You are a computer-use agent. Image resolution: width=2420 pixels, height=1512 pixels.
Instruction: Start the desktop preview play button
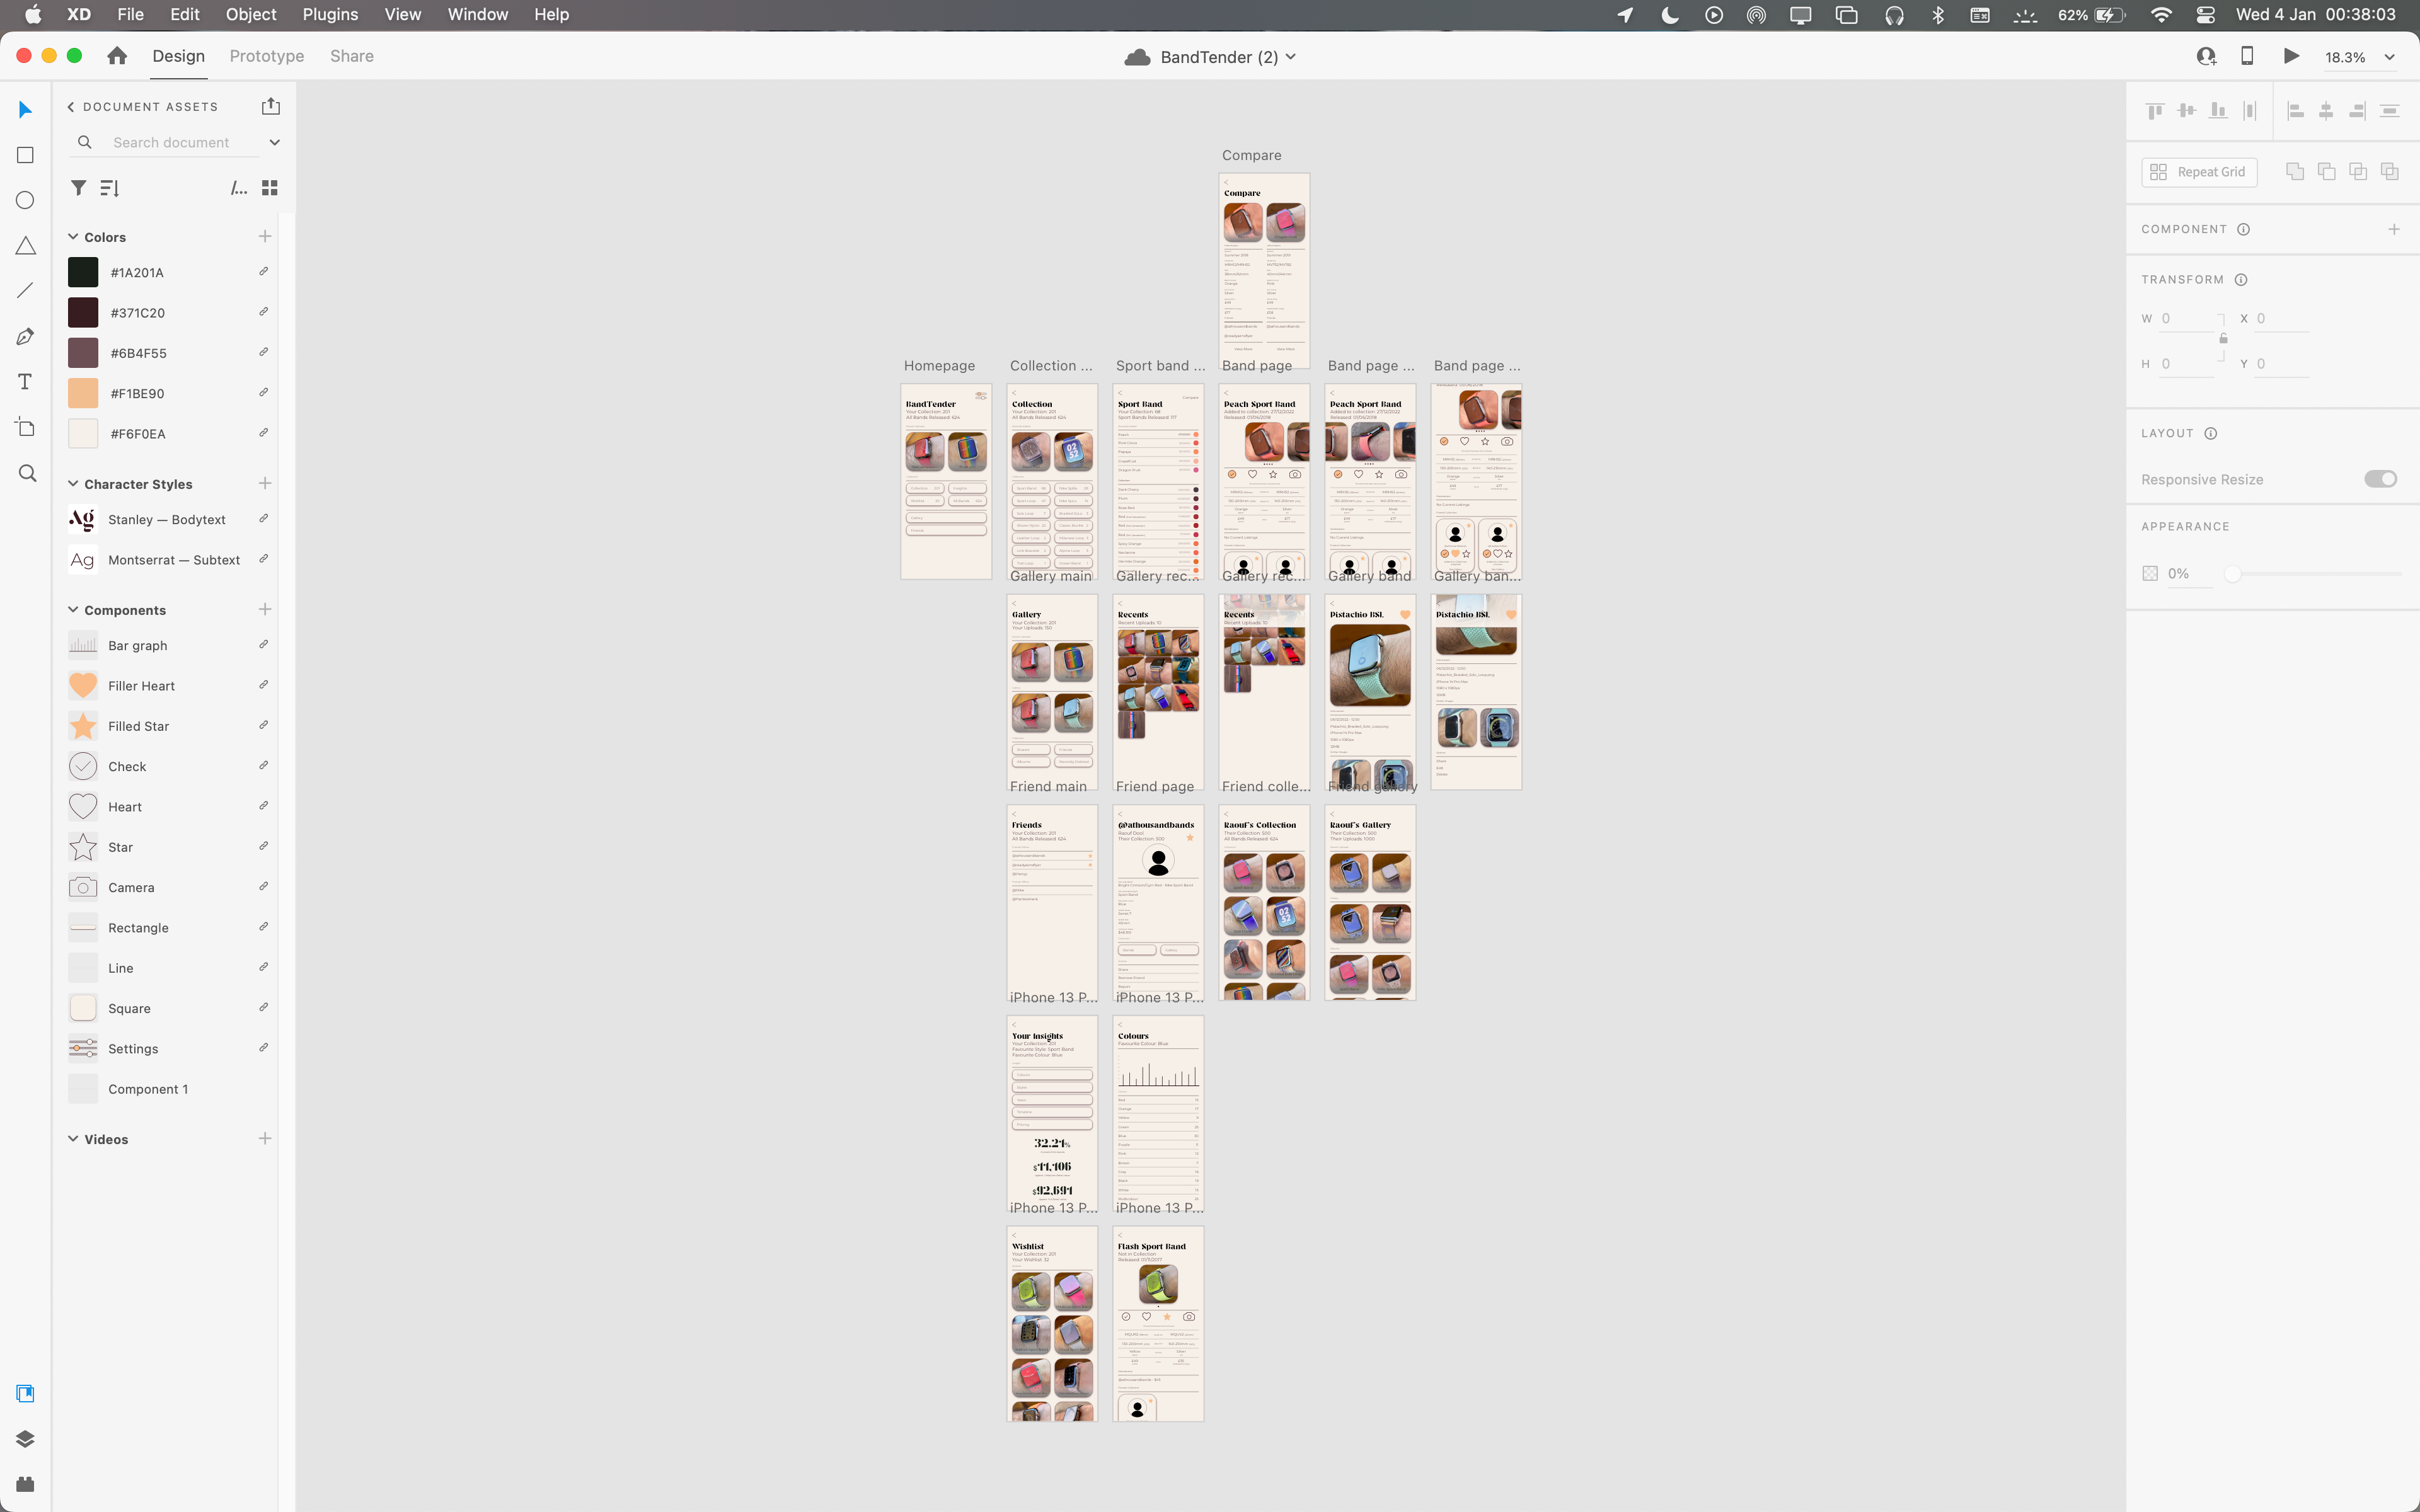2291,56
